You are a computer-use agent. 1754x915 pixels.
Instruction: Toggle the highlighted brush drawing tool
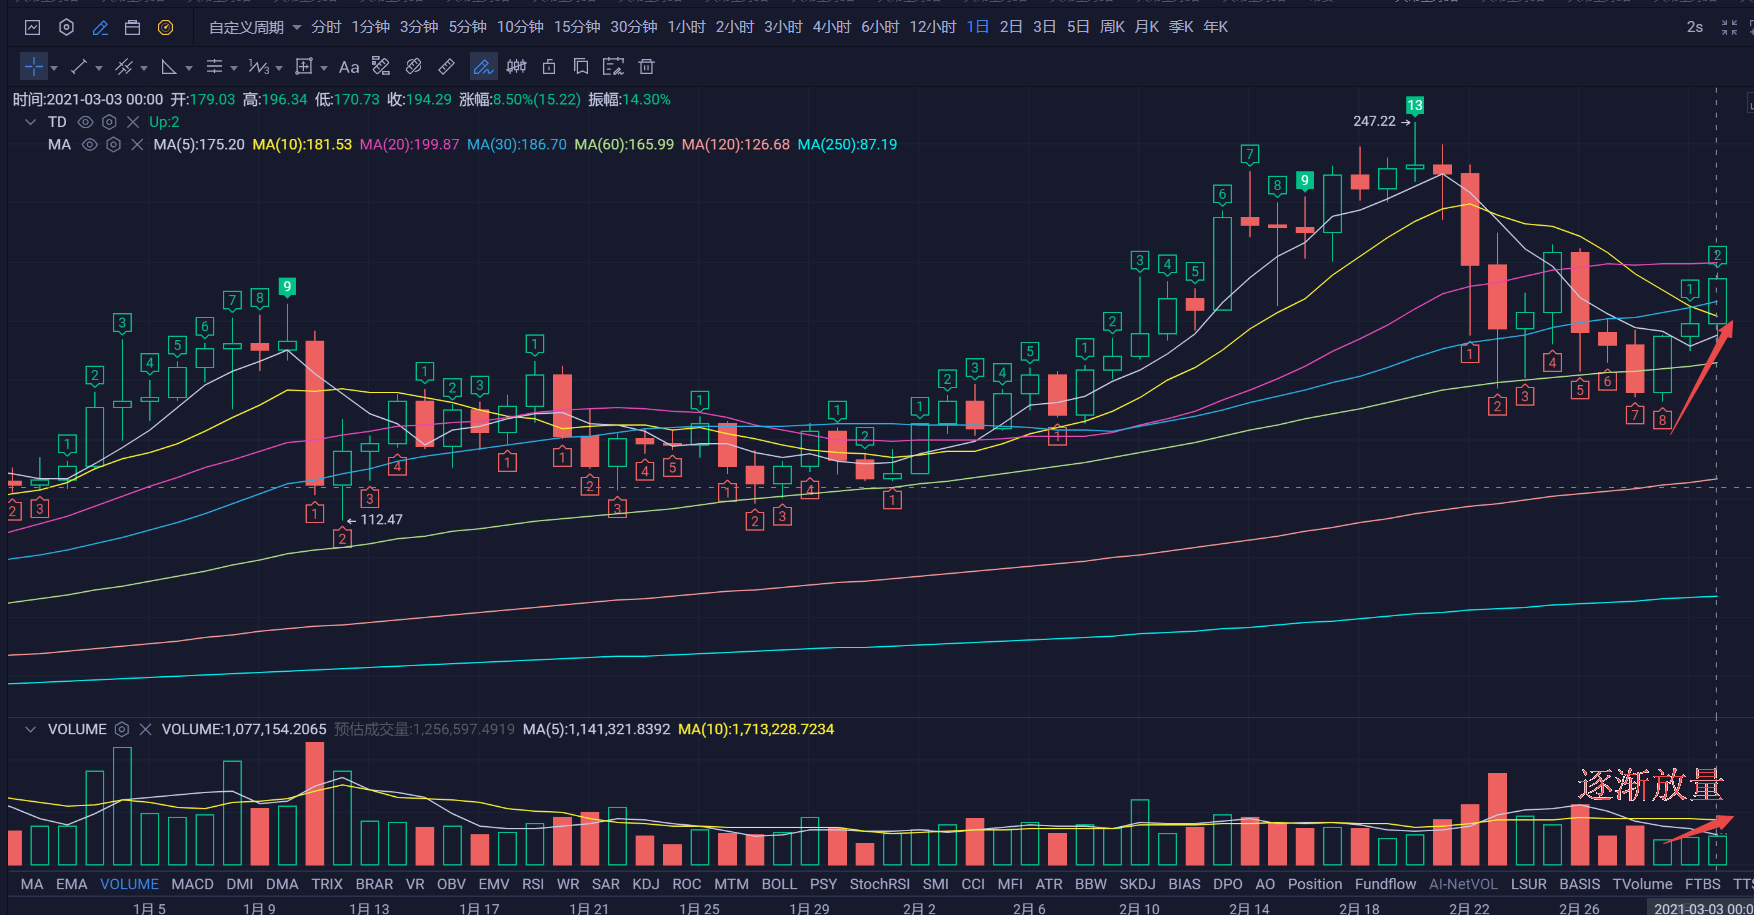(483, 67)
